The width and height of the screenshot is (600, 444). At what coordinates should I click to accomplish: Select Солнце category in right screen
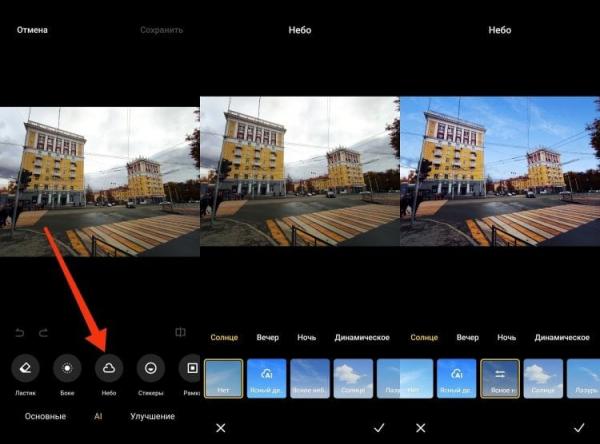coord(424,338)
